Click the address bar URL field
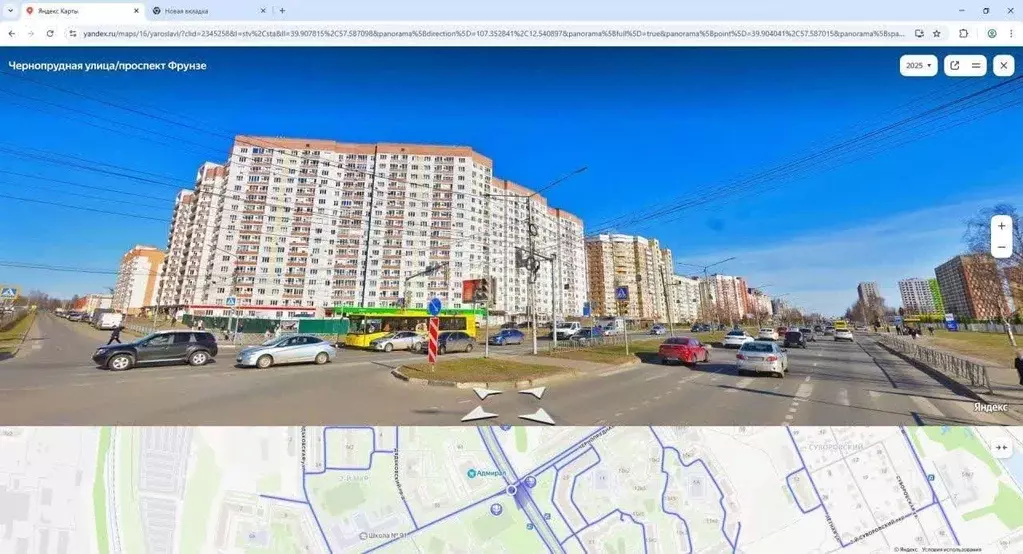Image resolution: width=1023 pixels, height=554 pixels. 480,33
